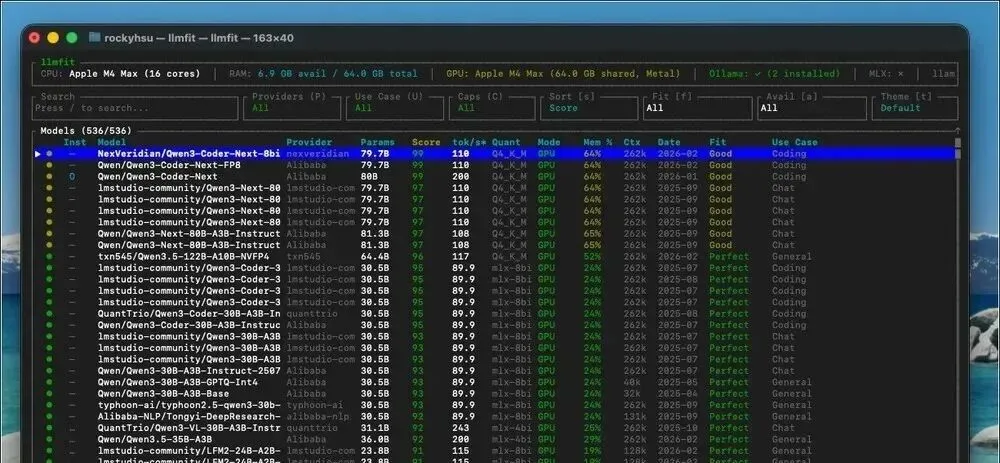This screenshot has width=1000, height=463.
Task: Click the installed marker on Qwen/Qwen3-Coder-Next 80B row
Action: [72, 177]
